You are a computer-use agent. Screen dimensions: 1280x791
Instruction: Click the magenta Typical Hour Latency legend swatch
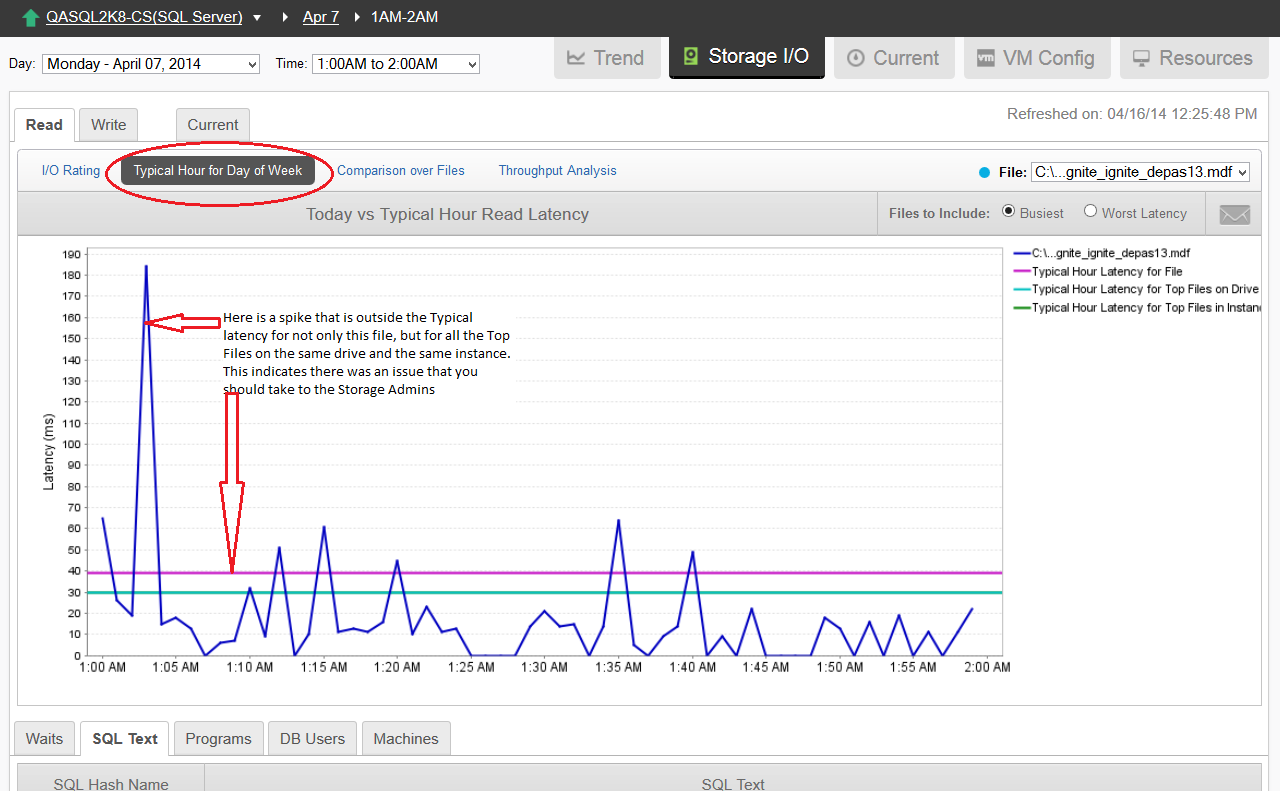[x=1022, y=272]
